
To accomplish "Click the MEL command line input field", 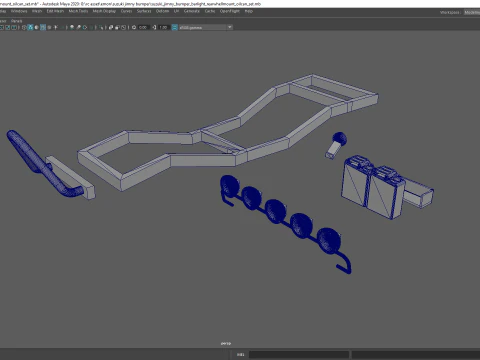I will (299, 354).
